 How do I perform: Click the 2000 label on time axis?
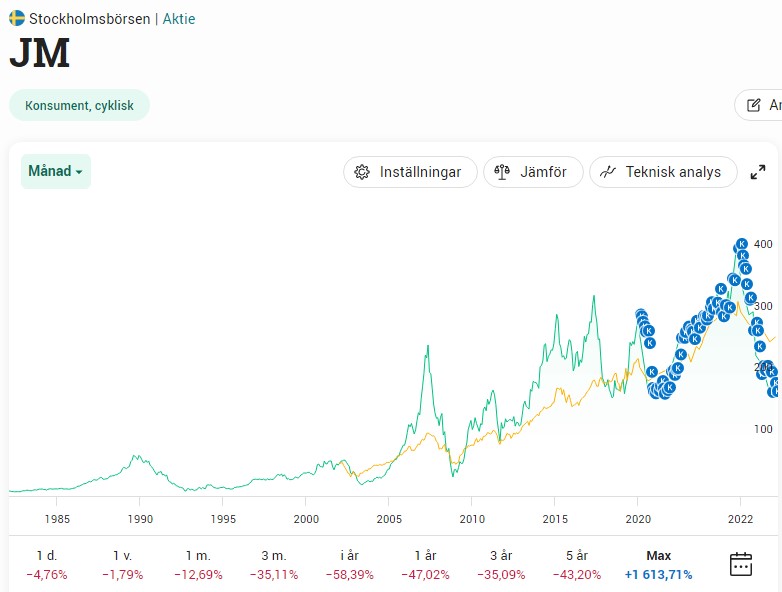point(306,519)
